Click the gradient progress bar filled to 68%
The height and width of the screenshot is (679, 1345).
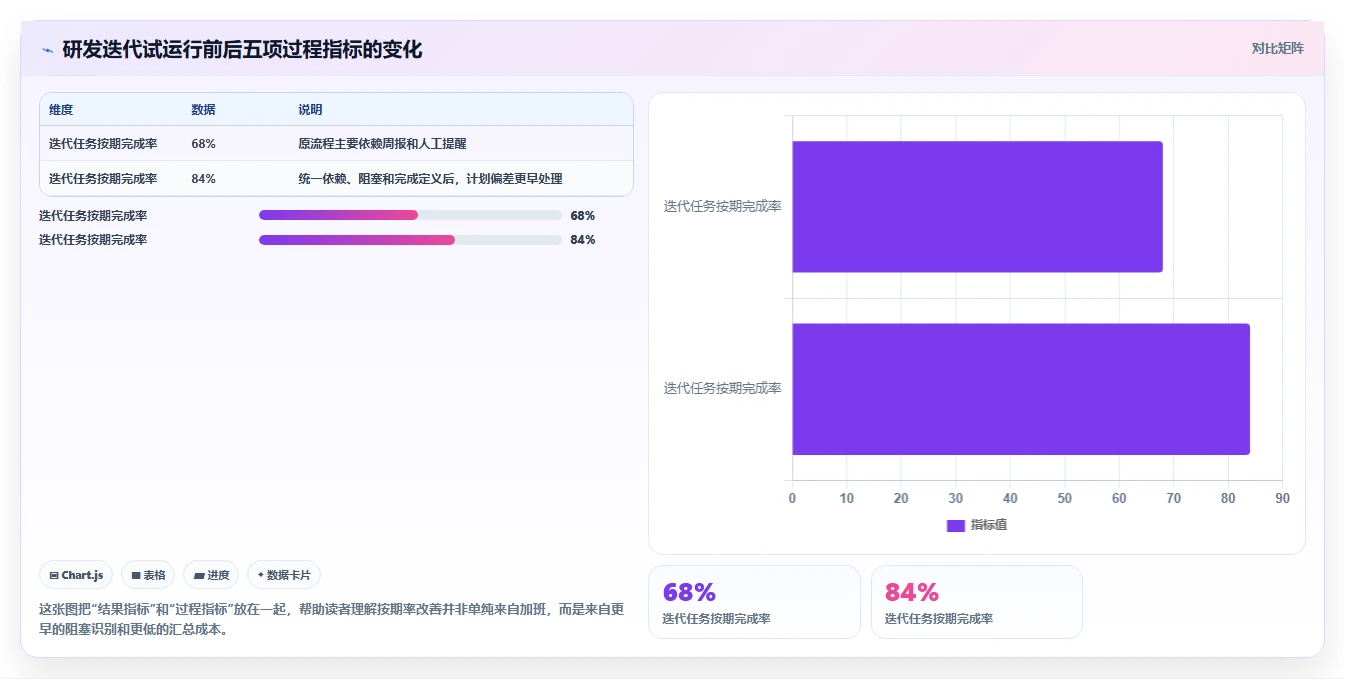410,215
